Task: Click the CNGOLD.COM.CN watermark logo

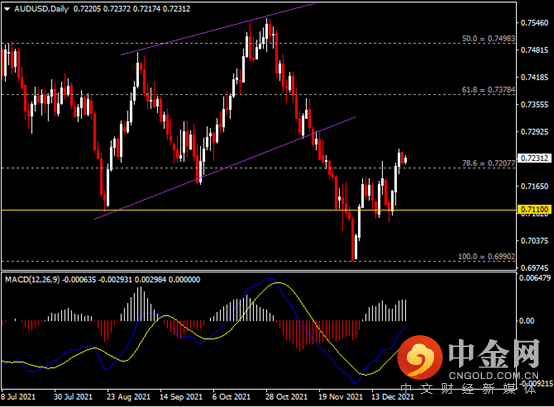Action: tap(468, 359)
